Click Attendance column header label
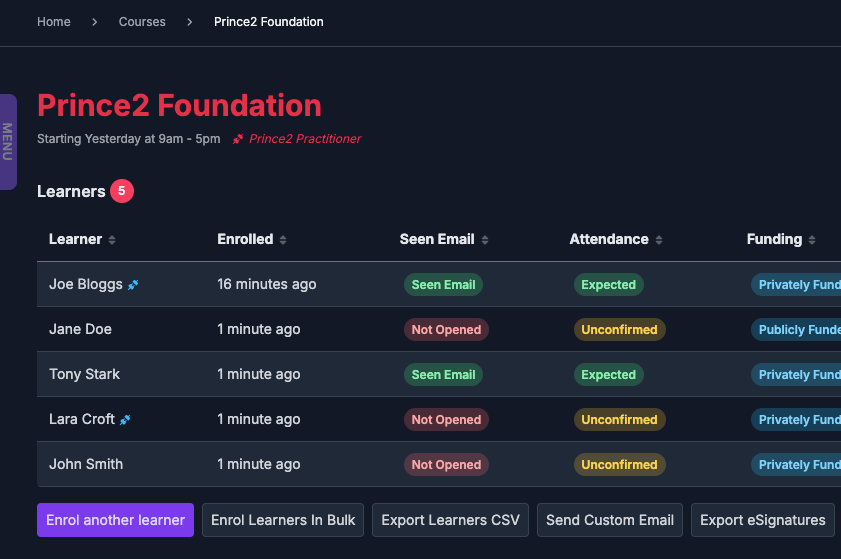 click(x=609, y=239)
